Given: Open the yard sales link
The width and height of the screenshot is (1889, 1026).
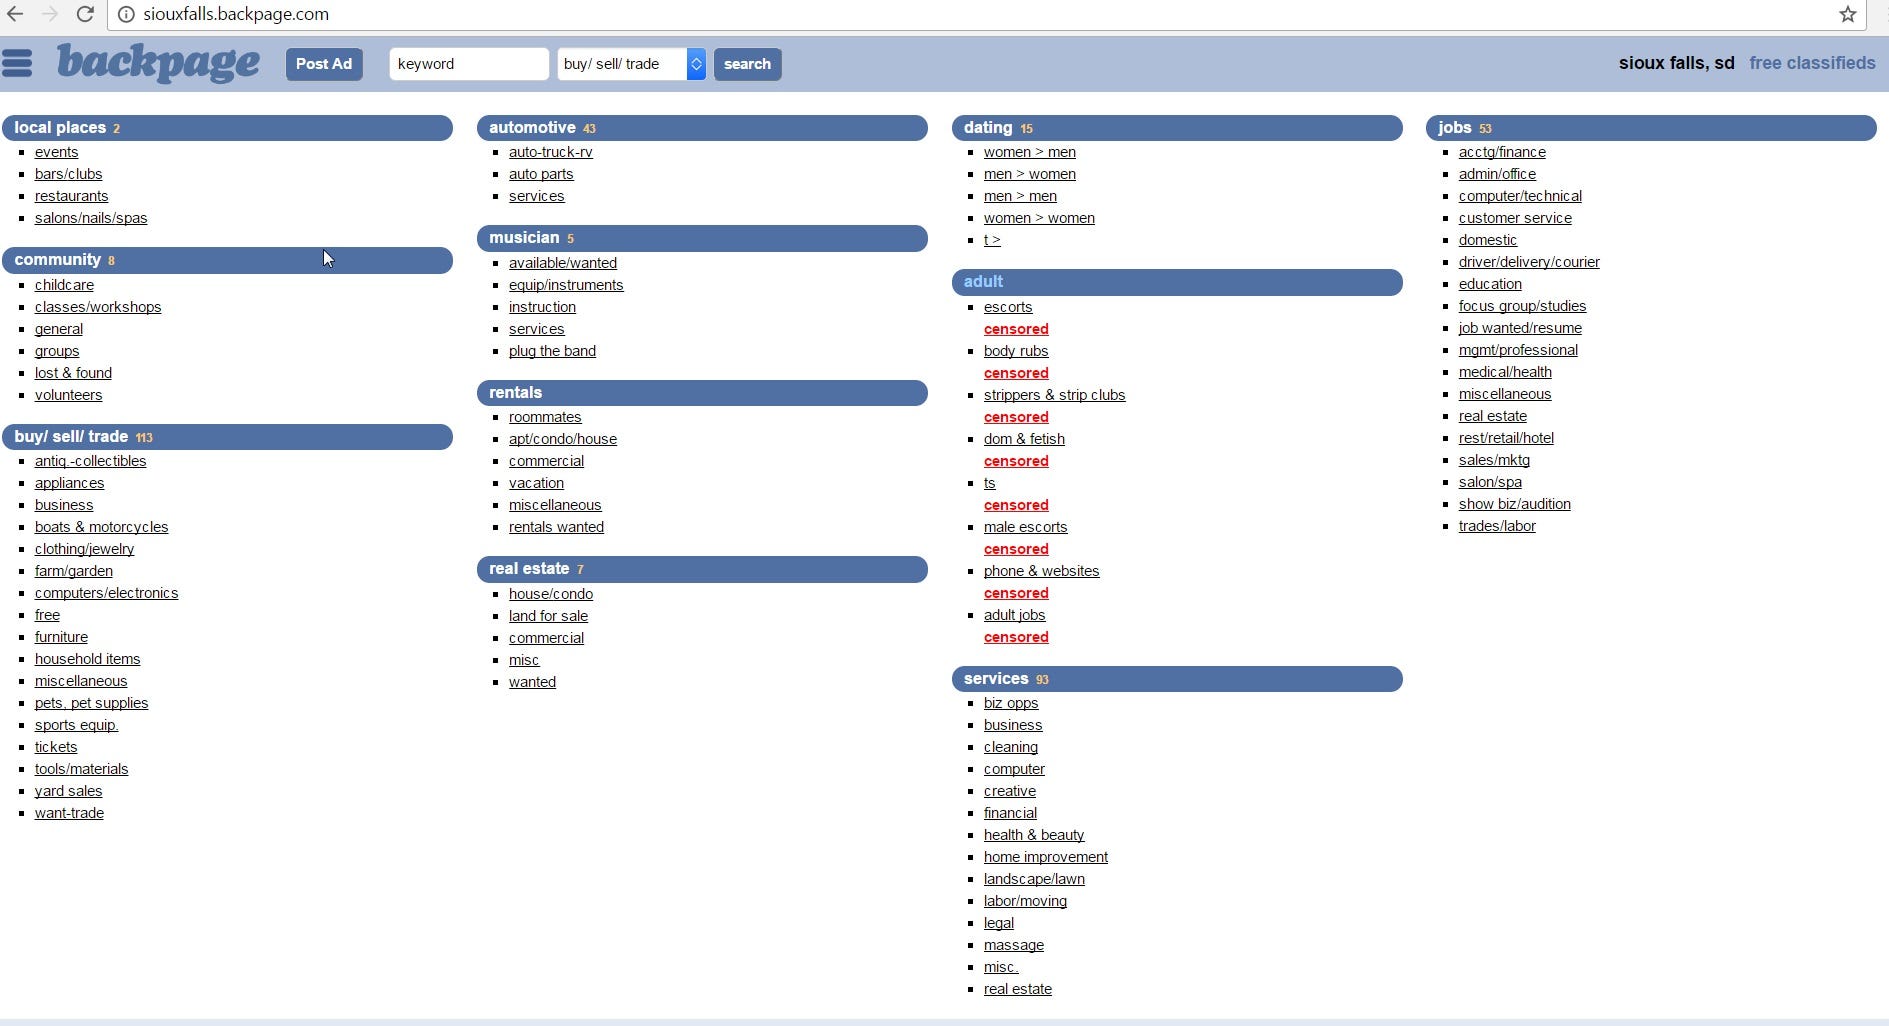Looking at the screenshot, I should tap(68, 791).
